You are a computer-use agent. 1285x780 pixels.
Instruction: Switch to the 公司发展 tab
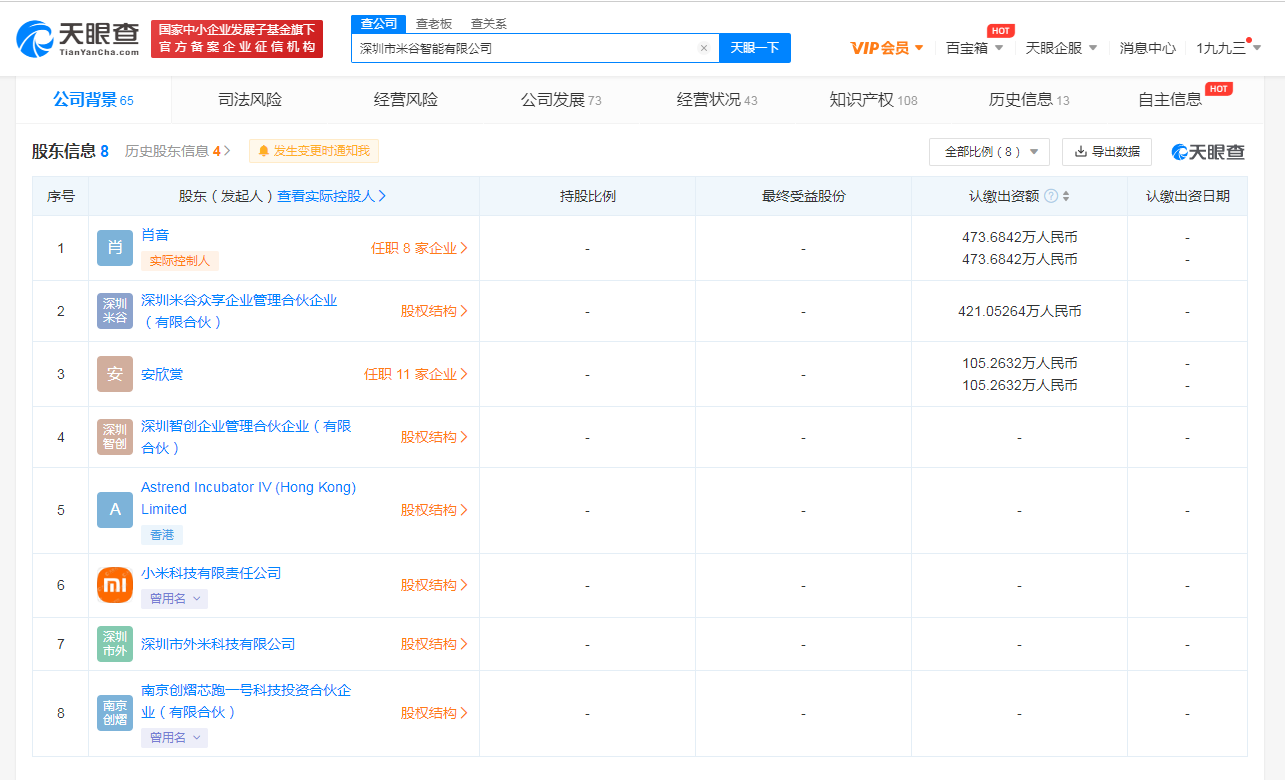click(x=561, y=100)
